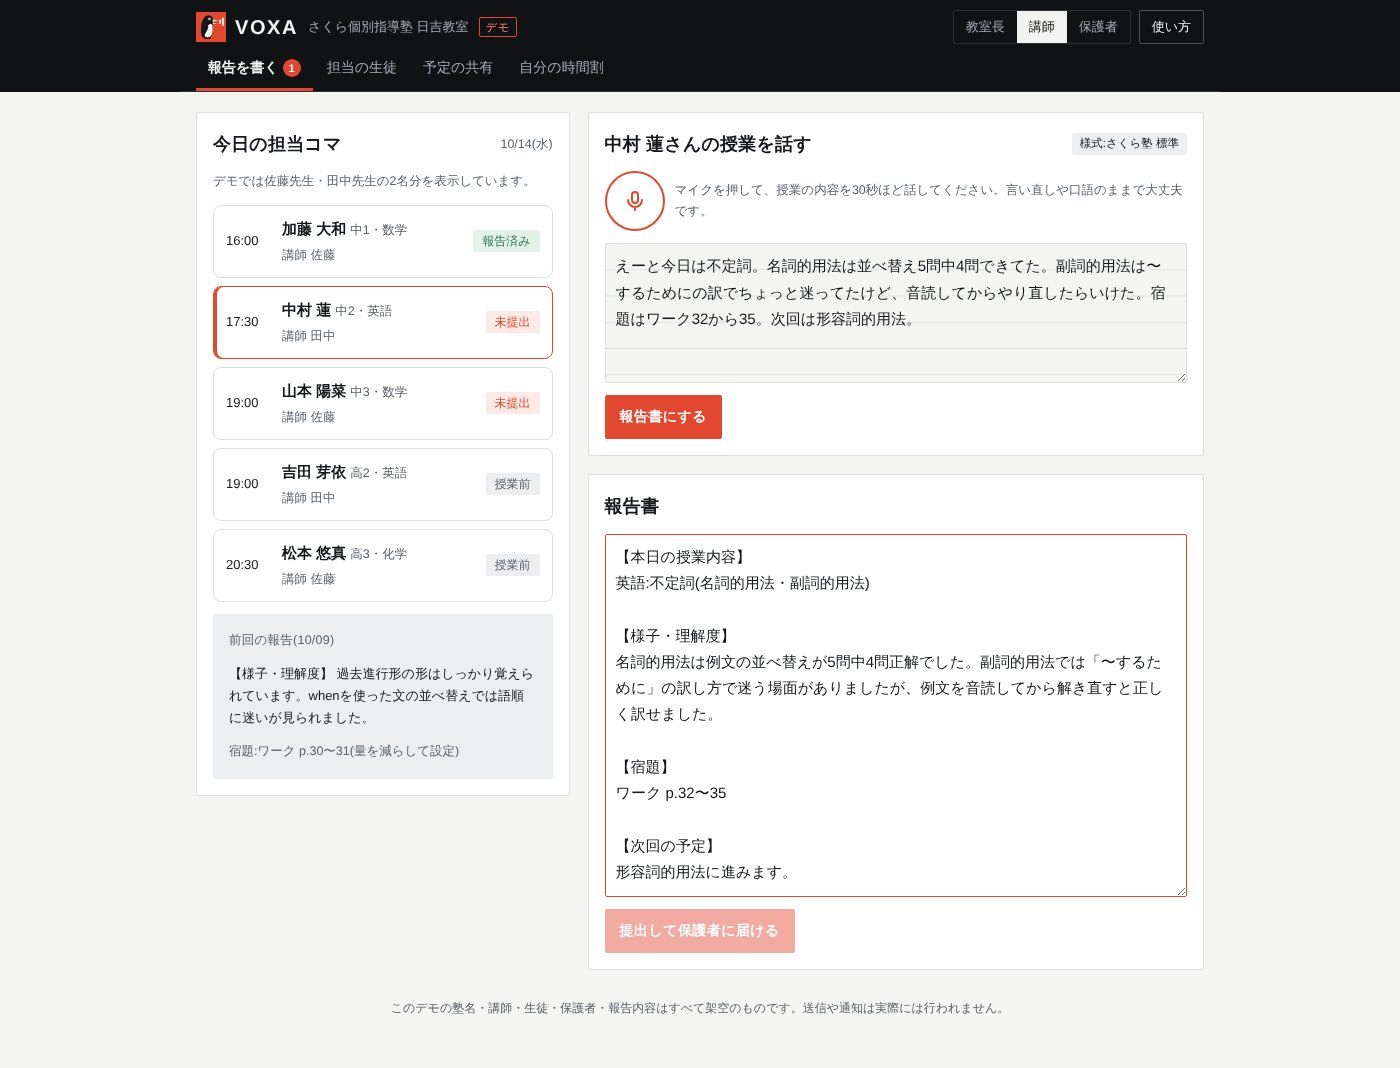Click the 10/14(水) date label
This screenshot has height=1068, width=1400.
[527, 144]
